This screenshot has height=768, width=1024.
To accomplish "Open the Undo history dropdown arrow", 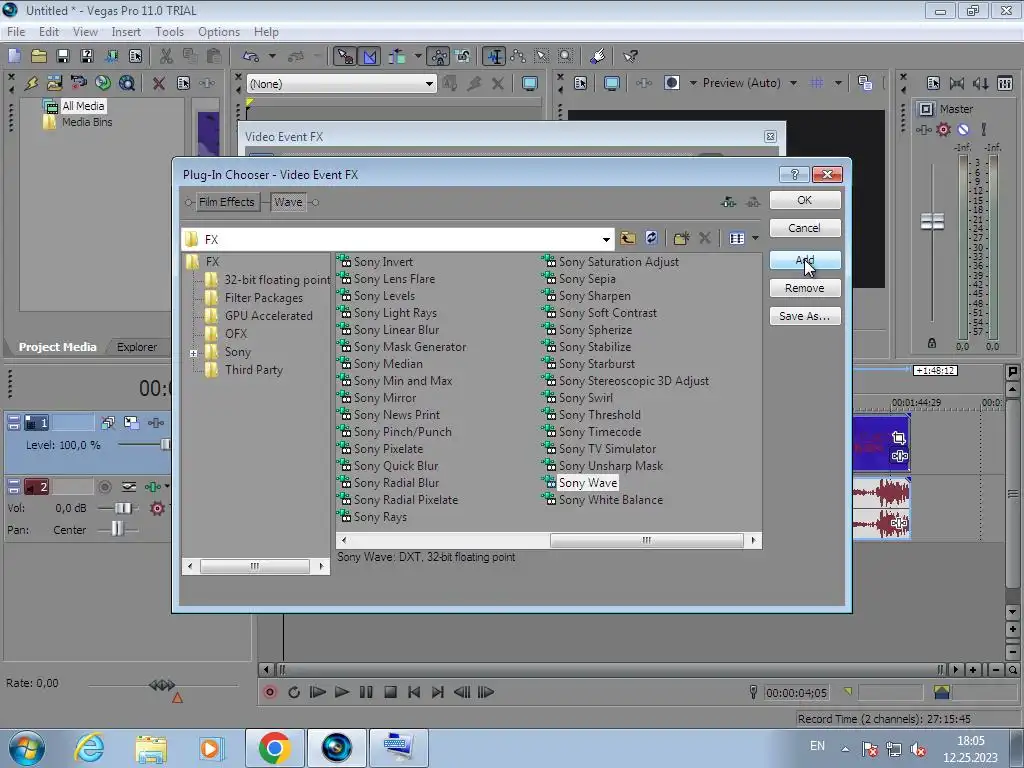I will point(272,56).
